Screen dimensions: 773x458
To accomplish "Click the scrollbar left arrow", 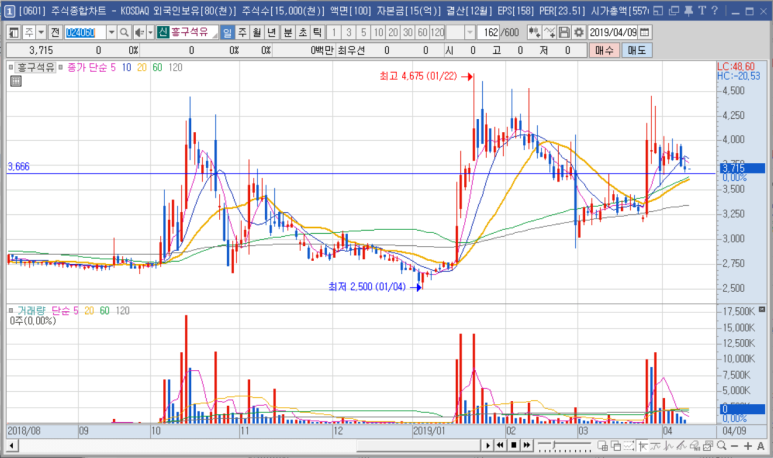I will click(x=12, y=446).
